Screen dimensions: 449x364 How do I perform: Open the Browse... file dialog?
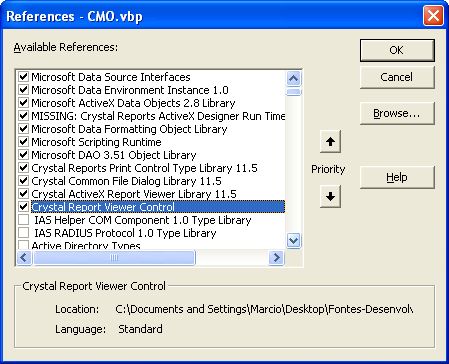397,114
